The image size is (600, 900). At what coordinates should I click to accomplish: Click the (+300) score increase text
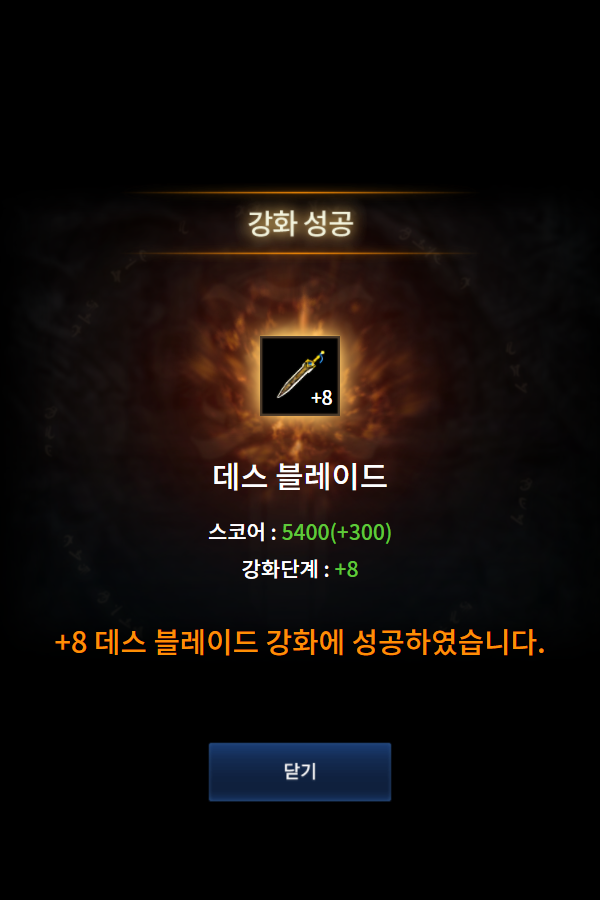click(361, 532)
